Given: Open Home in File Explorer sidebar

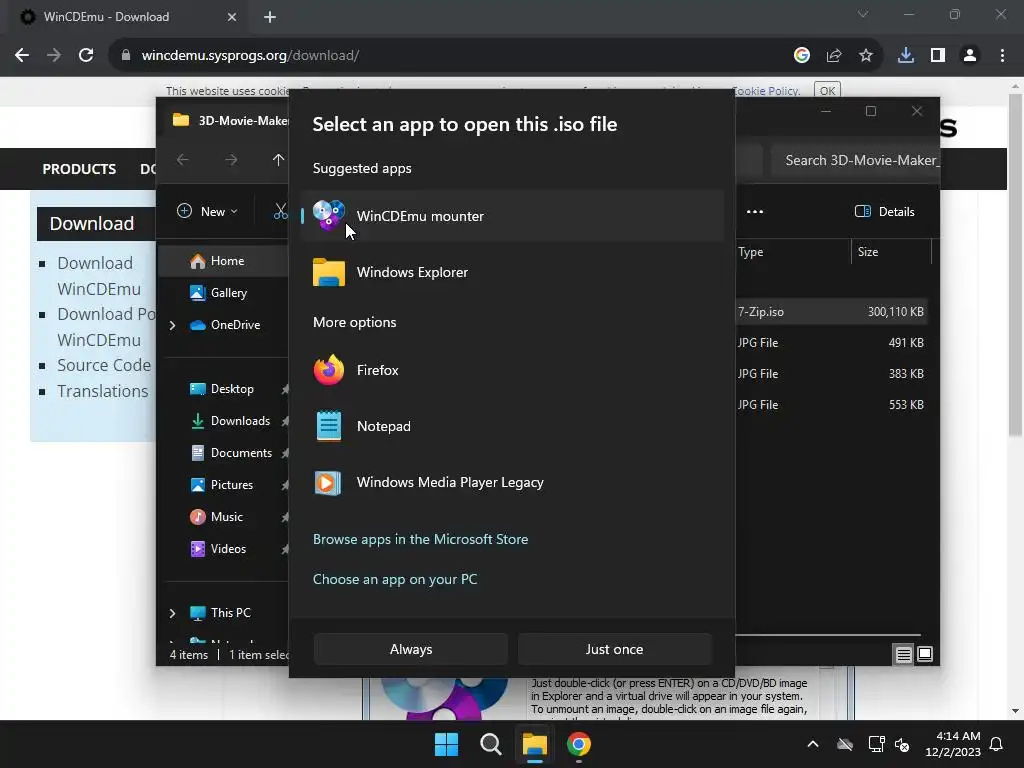Looking at the screenshot, I should [223, 261].
